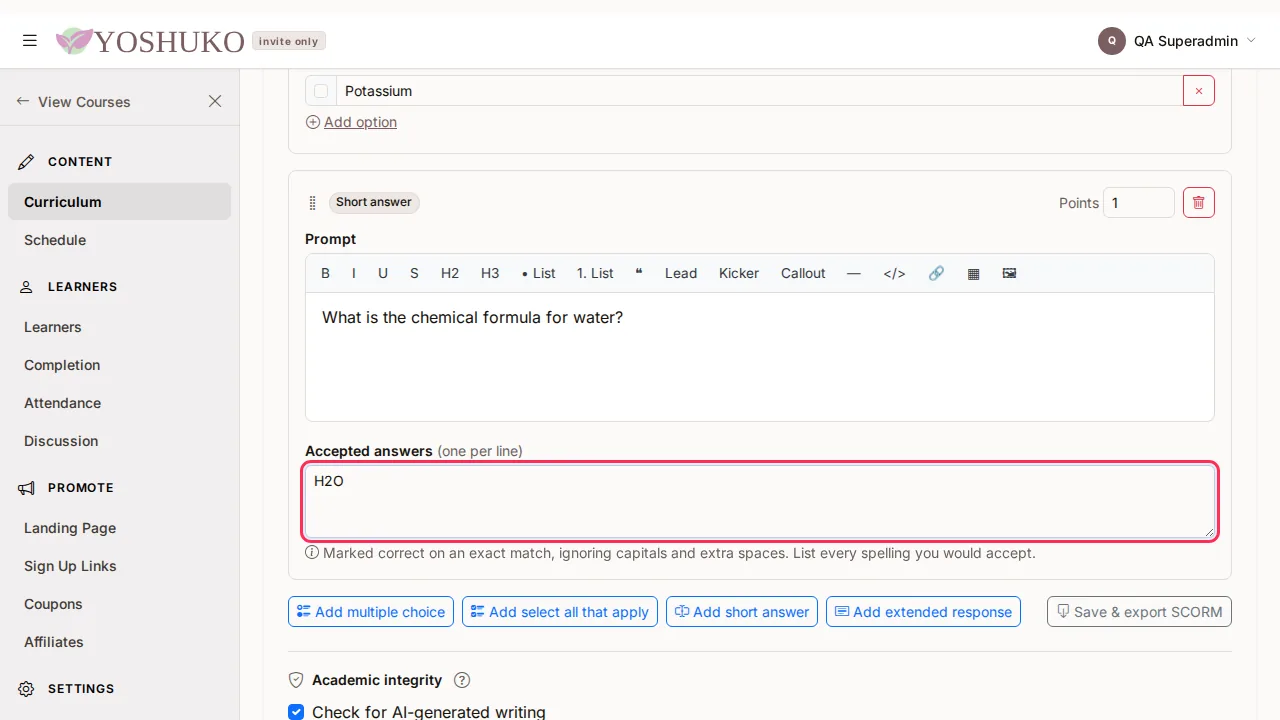The width and height of the screenshot is (1280, 720).
Task: Remove the Potassium option
Action: point(1199,91)
